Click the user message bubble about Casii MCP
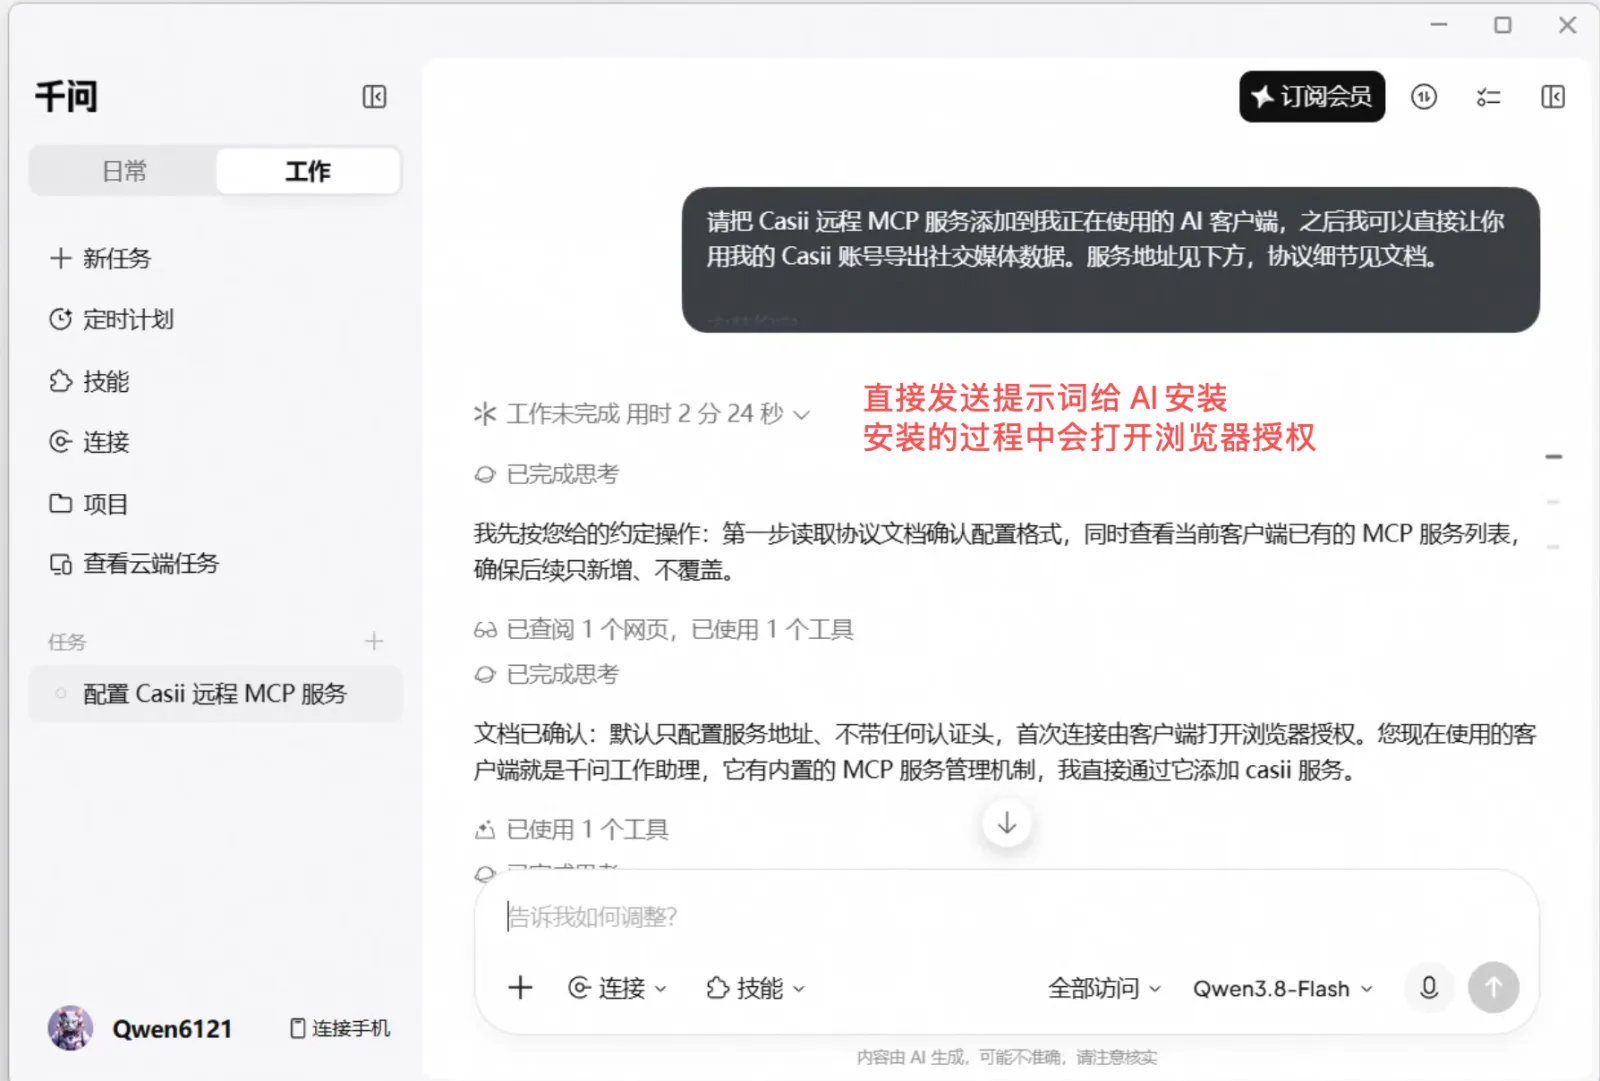 [x=1110, y=259]
